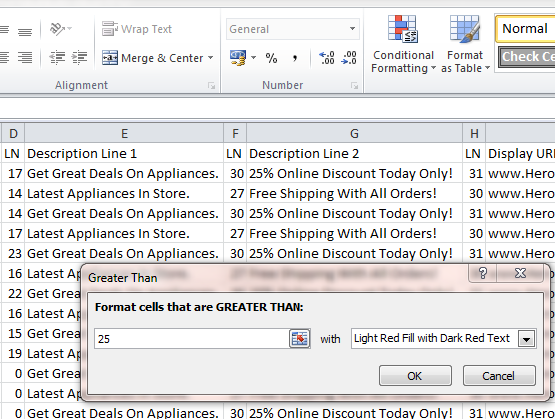
Task: Open the orientation text angle tool
Action: (x=61, y=29)
